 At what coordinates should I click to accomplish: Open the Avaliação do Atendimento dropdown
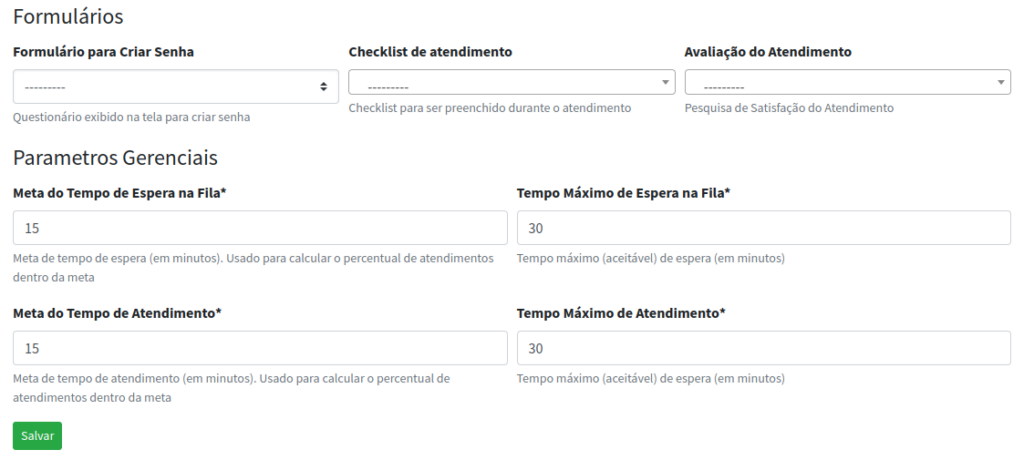[848, 82]
